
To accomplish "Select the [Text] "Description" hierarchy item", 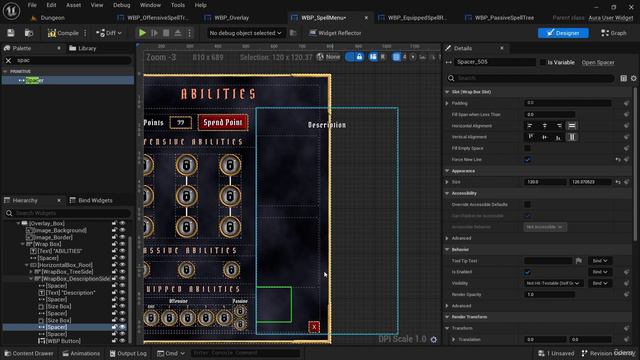I will (x=67, y=293).
